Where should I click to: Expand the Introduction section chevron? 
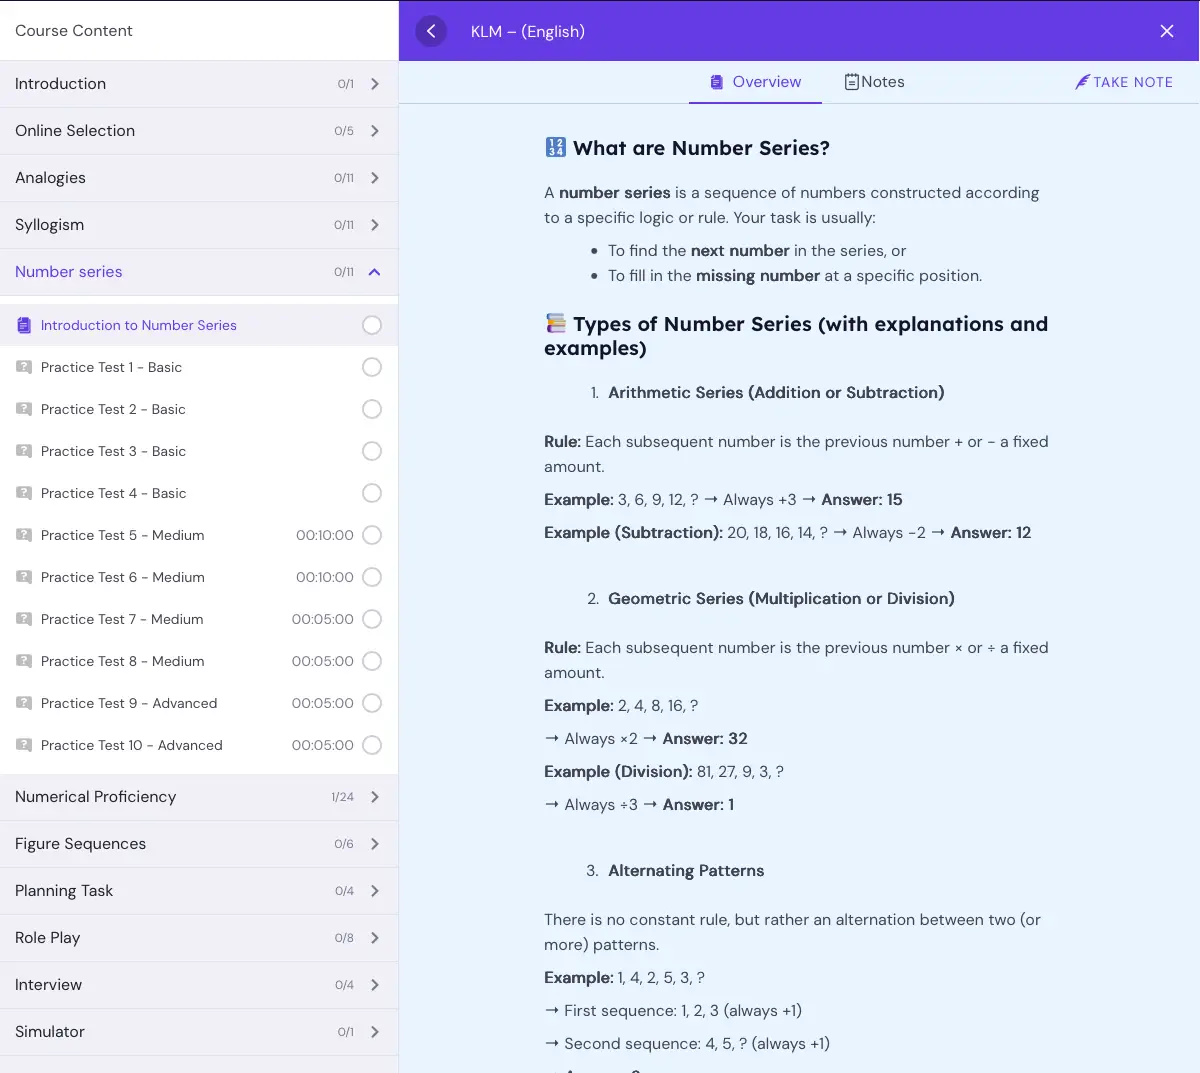pos(375,84)
